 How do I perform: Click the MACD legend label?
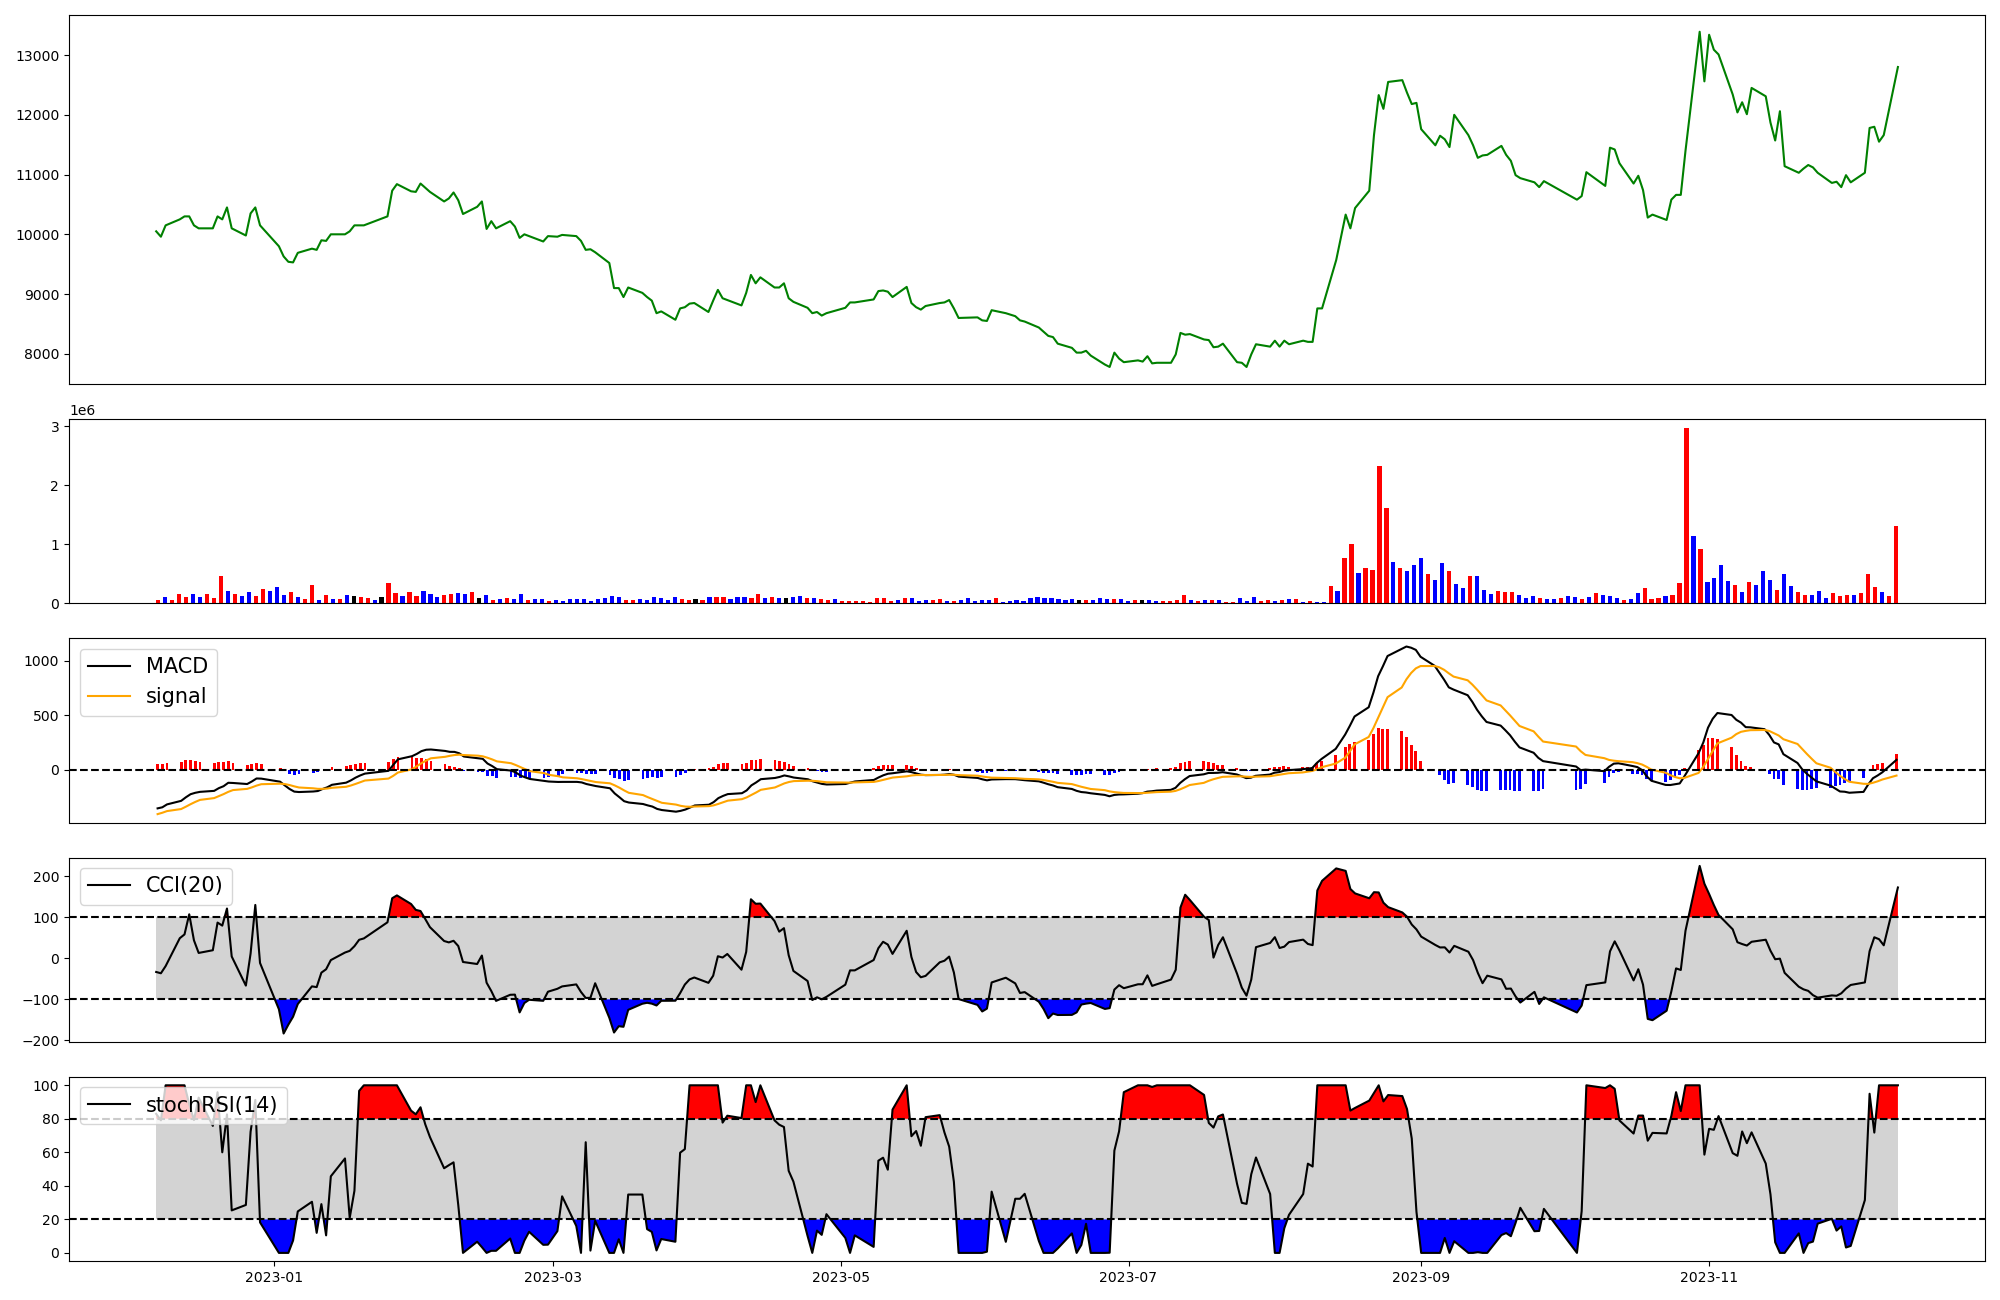click(176, 666)
